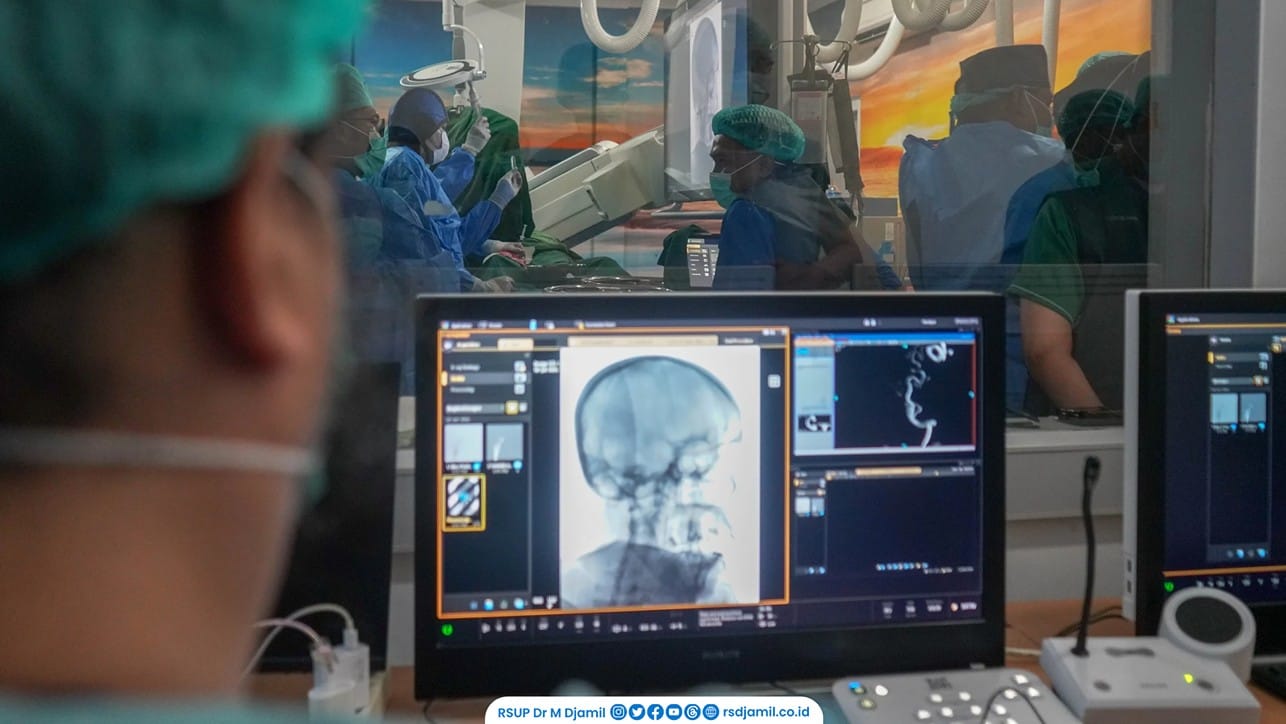Click the green power indicator at bottom-left of monitor

coord(447,628)
